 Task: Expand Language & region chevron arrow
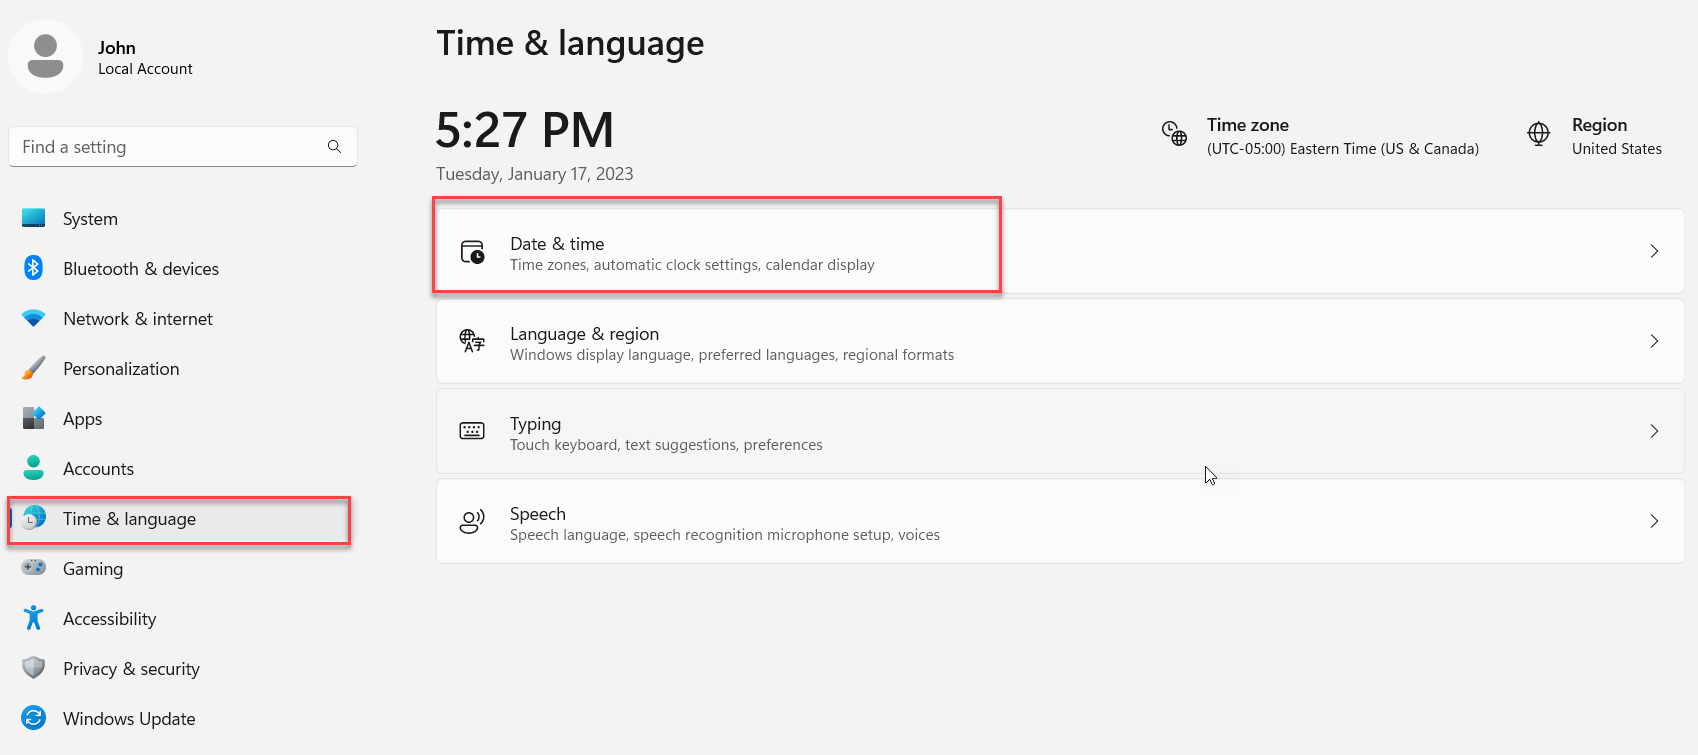click(x=1654, y=341)
